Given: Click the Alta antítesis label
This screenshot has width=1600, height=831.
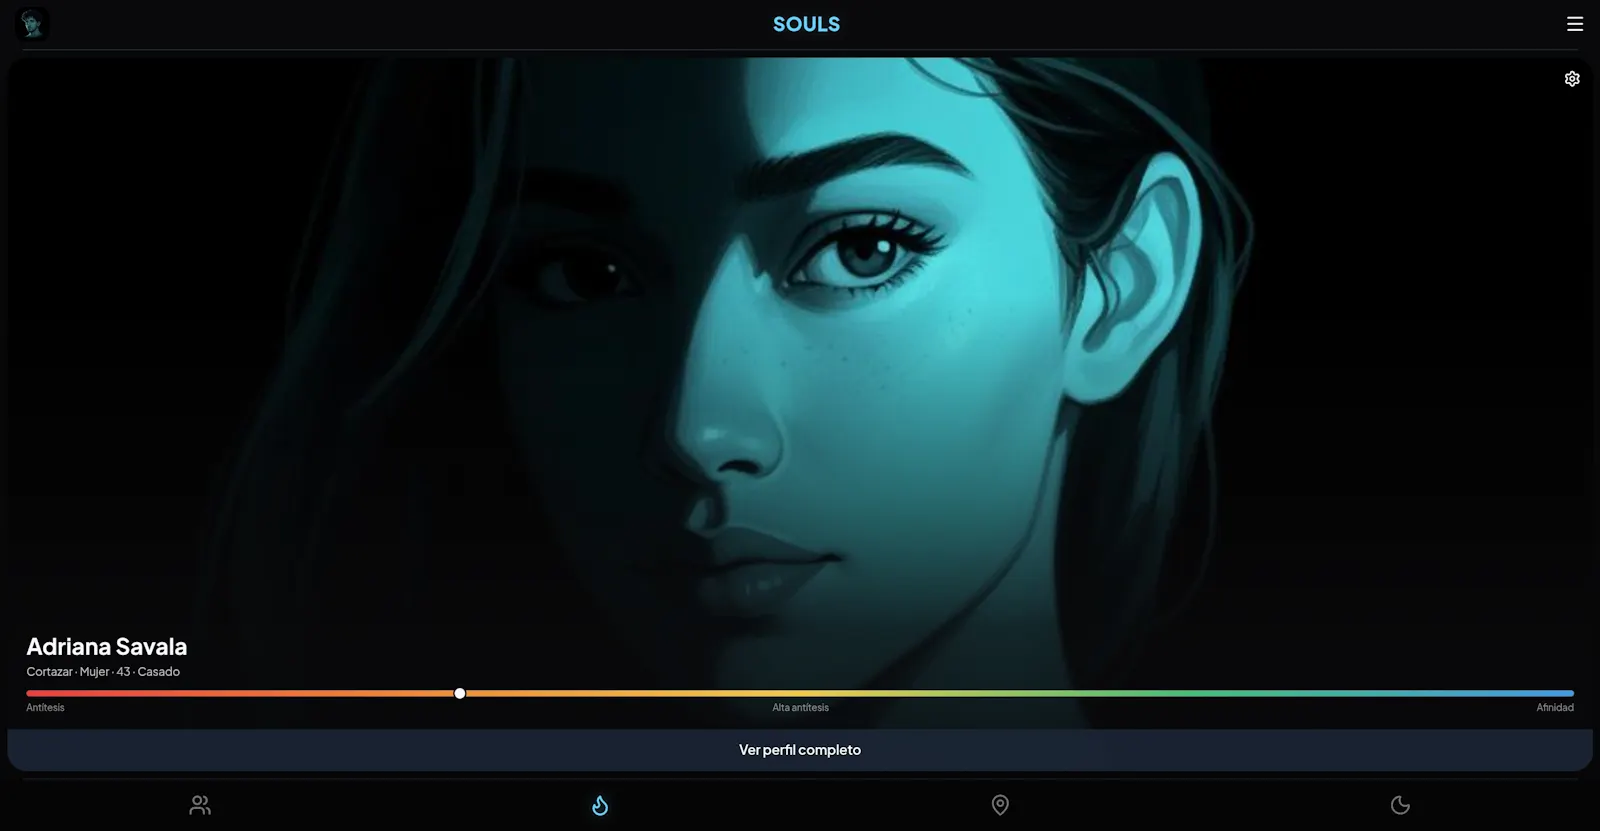Looking at the screenshot, I should (x=800, y=707).
